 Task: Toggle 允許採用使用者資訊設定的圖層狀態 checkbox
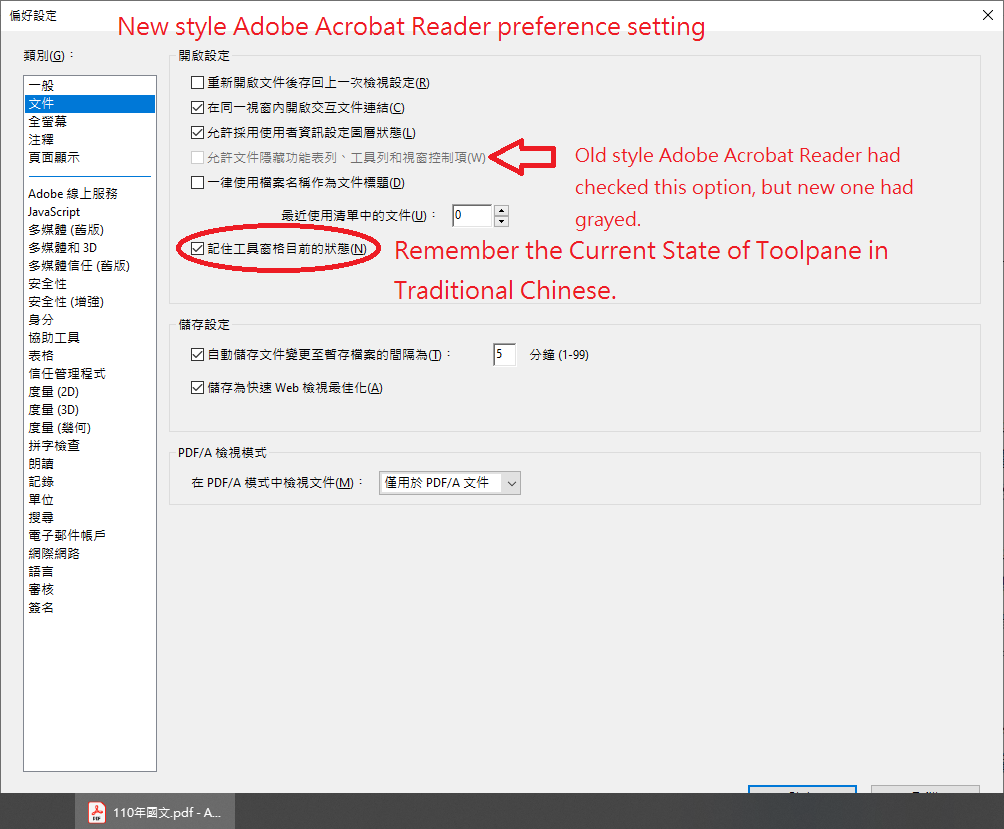[x=197, y=131]
